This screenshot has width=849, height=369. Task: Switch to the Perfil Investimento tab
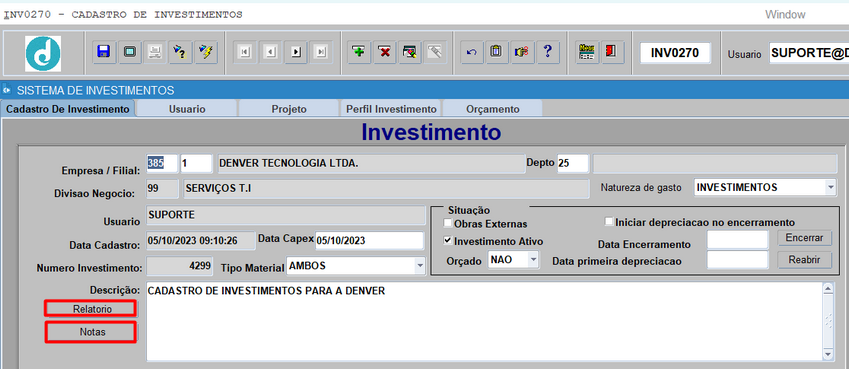pos(391,109)
